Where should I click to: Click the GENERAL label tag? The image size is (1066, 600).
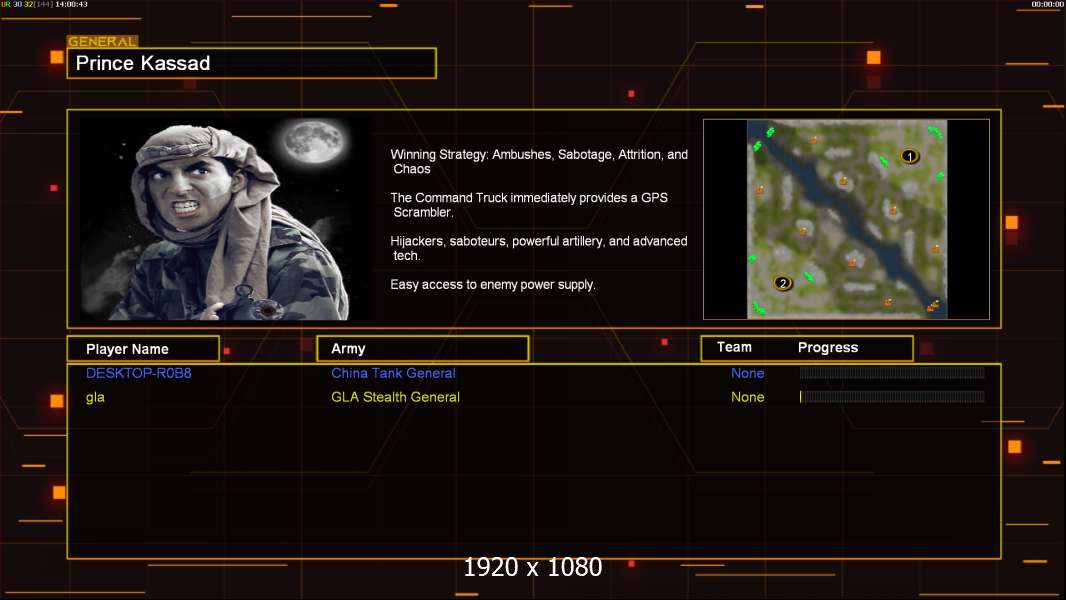(x=103, y=41)
